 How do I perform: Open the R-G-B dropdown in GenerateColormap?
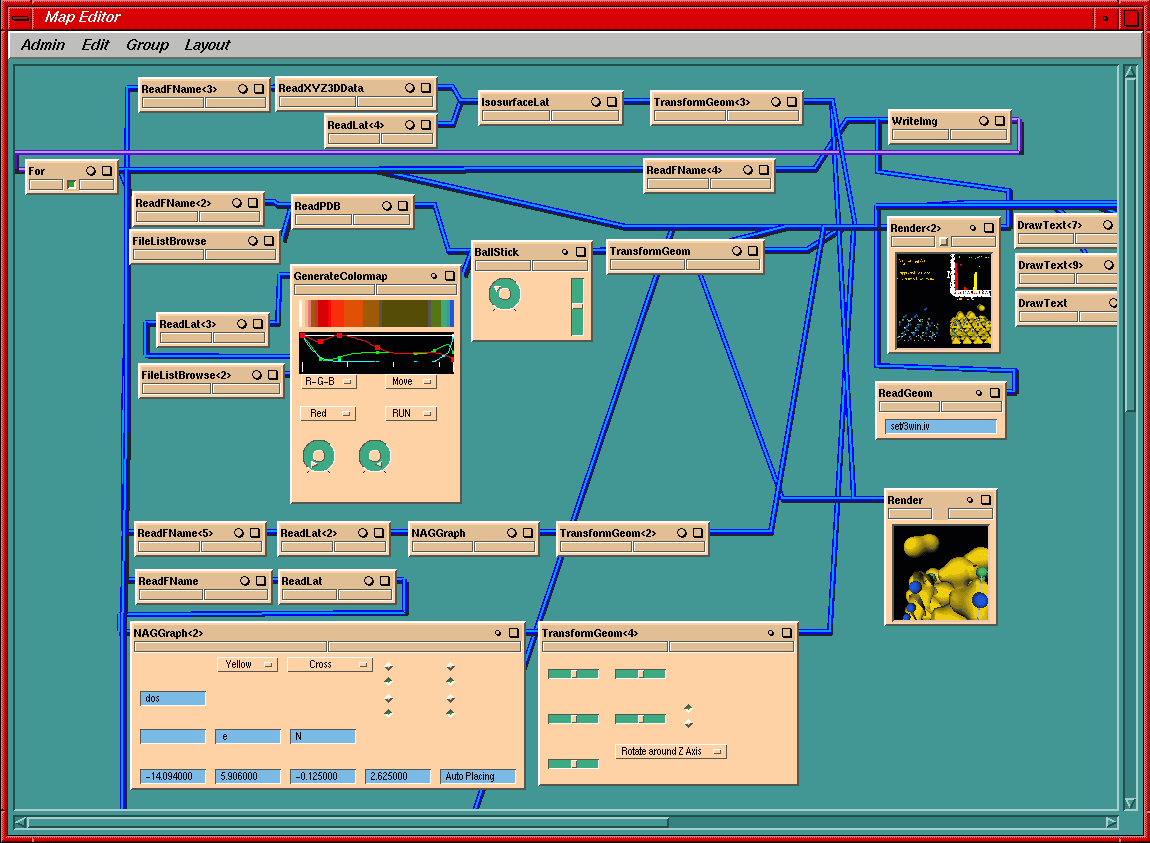(x=328, y=382)
